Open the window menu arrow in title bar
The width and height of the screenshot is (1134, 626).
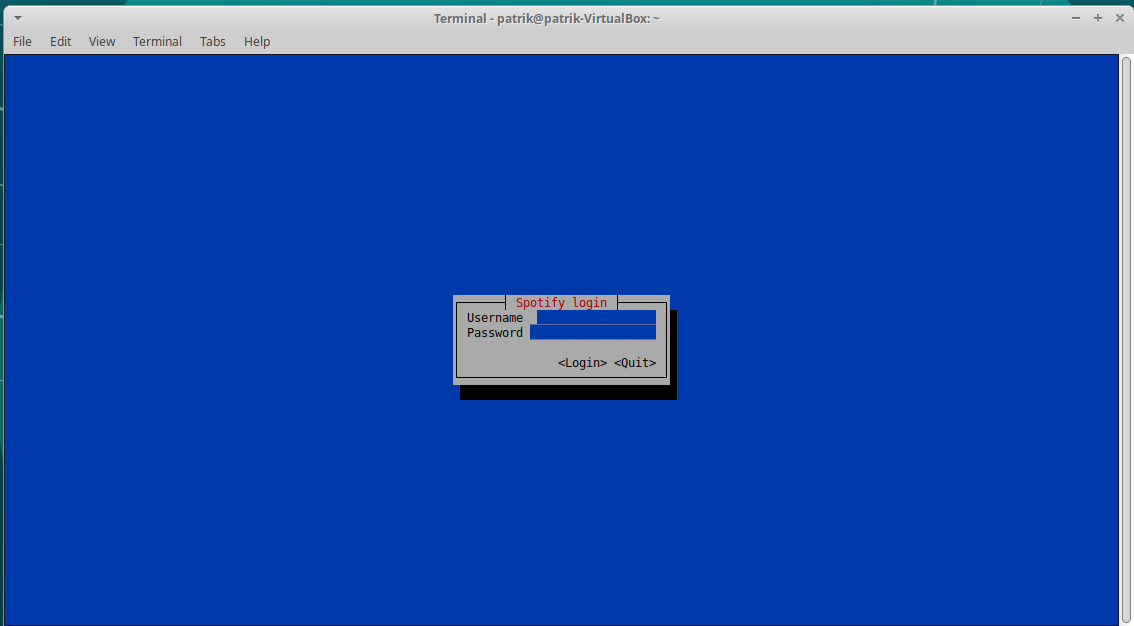click(x=18, y=18)
